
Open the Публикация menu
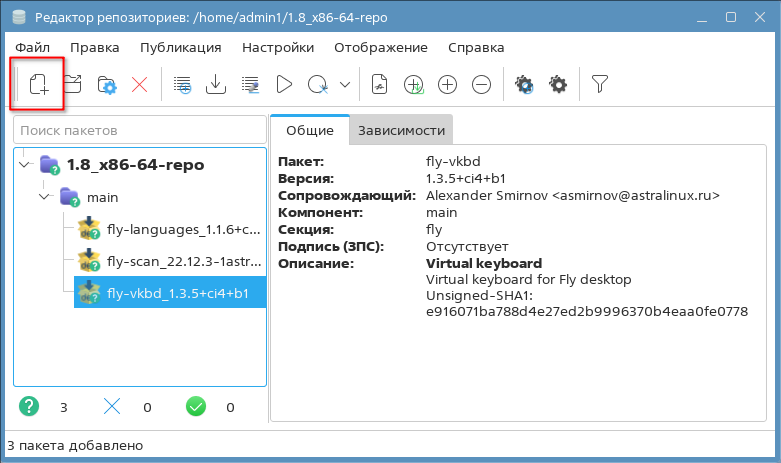(x=180, y=47)
